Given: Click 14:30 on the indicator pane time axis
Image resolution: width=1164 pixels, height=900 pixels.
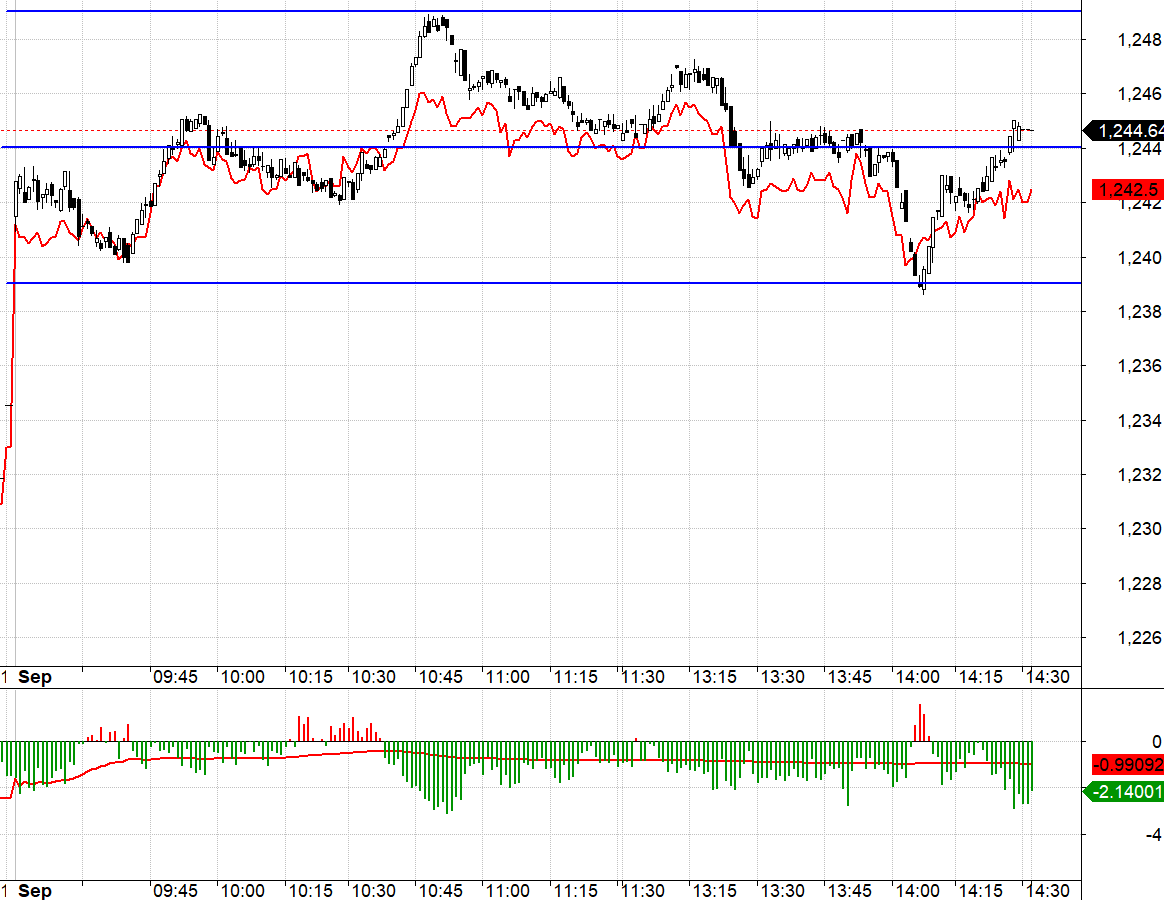Looking at the screenshot, I should click(1047, 891).
